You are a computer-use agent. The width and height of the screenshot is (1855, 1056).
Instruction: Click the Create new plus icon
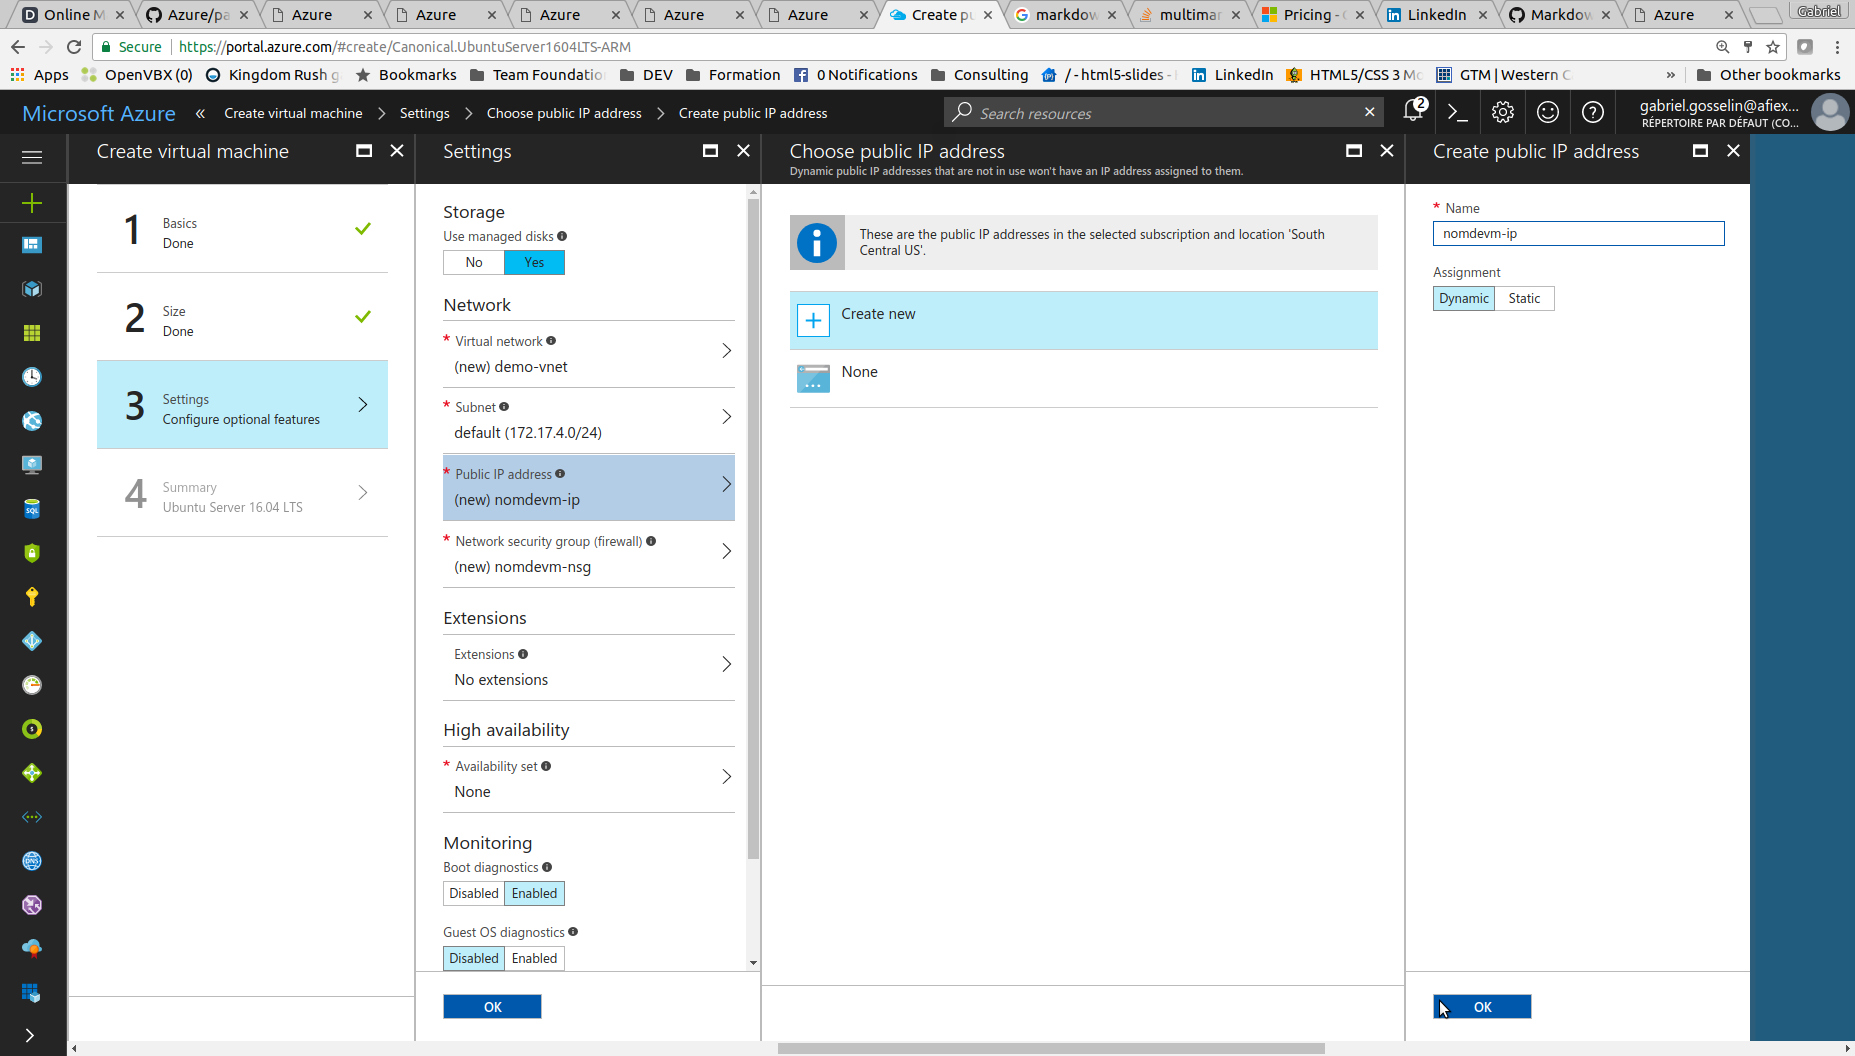pos(813,320)
